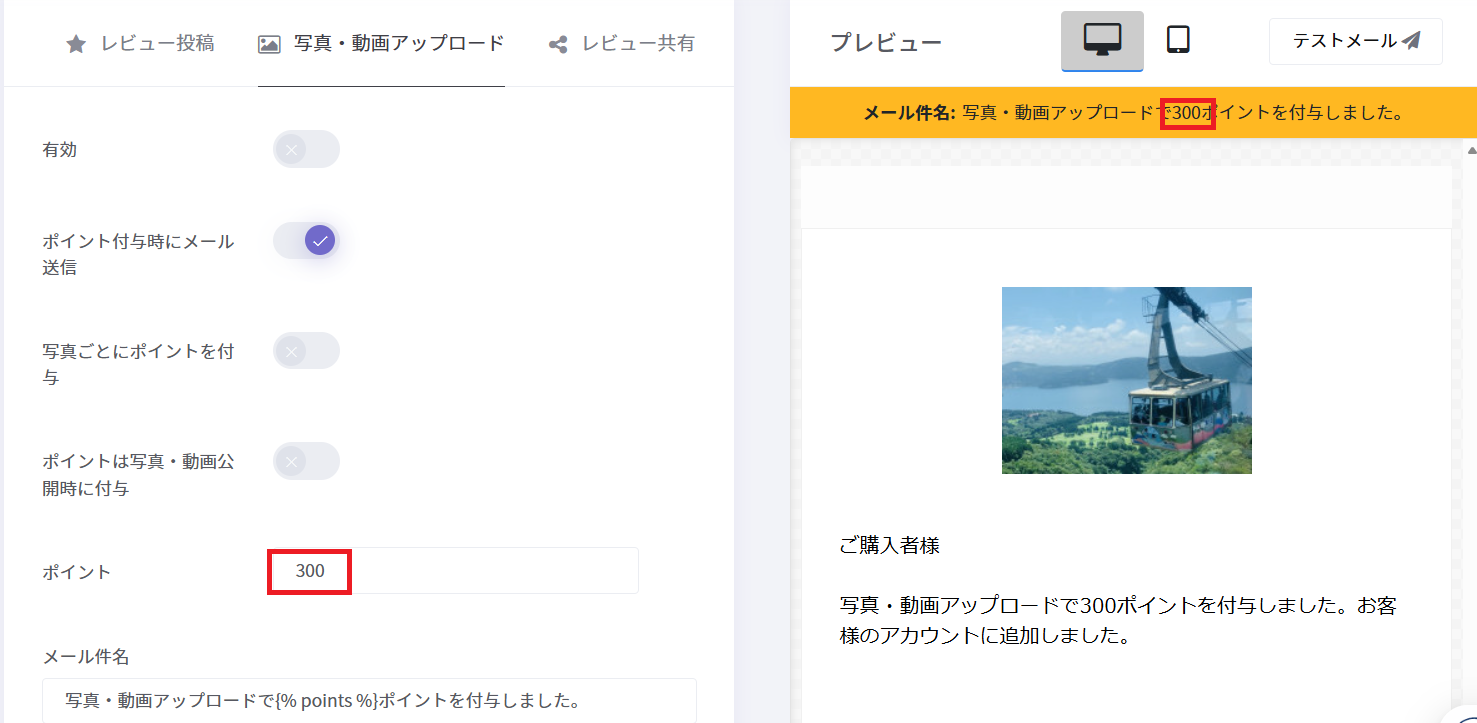Screen dimensions: 1477x723
Task: Switch preview to desktop view
Action: click(x=1102, y=42)
